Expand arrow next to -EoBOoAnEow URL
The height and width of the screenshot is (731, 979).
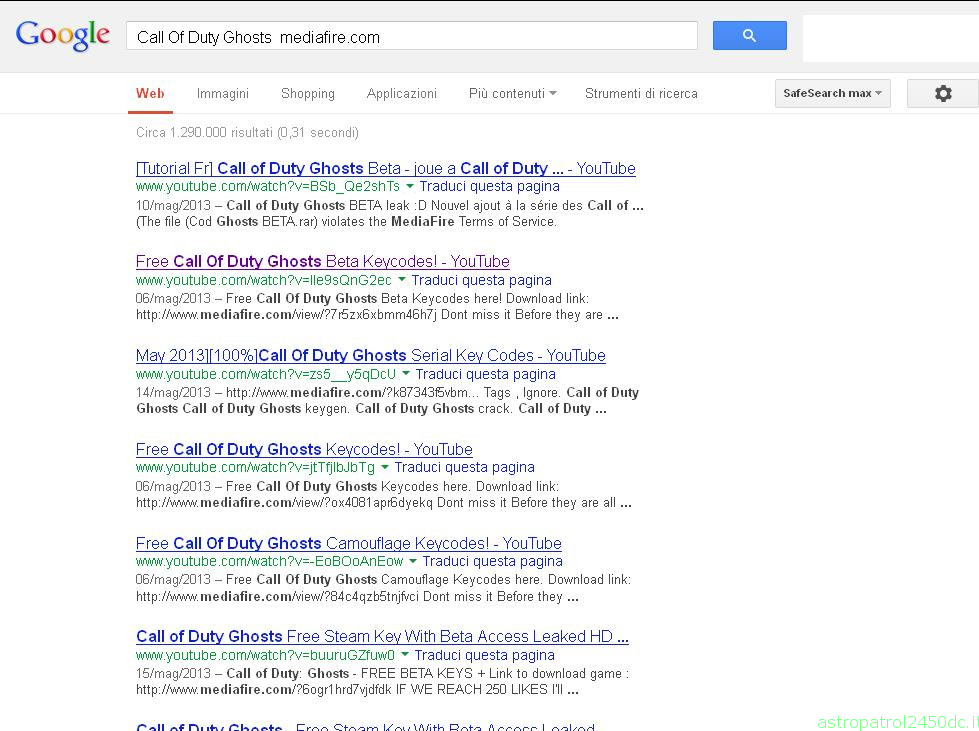tap(413, 561)
